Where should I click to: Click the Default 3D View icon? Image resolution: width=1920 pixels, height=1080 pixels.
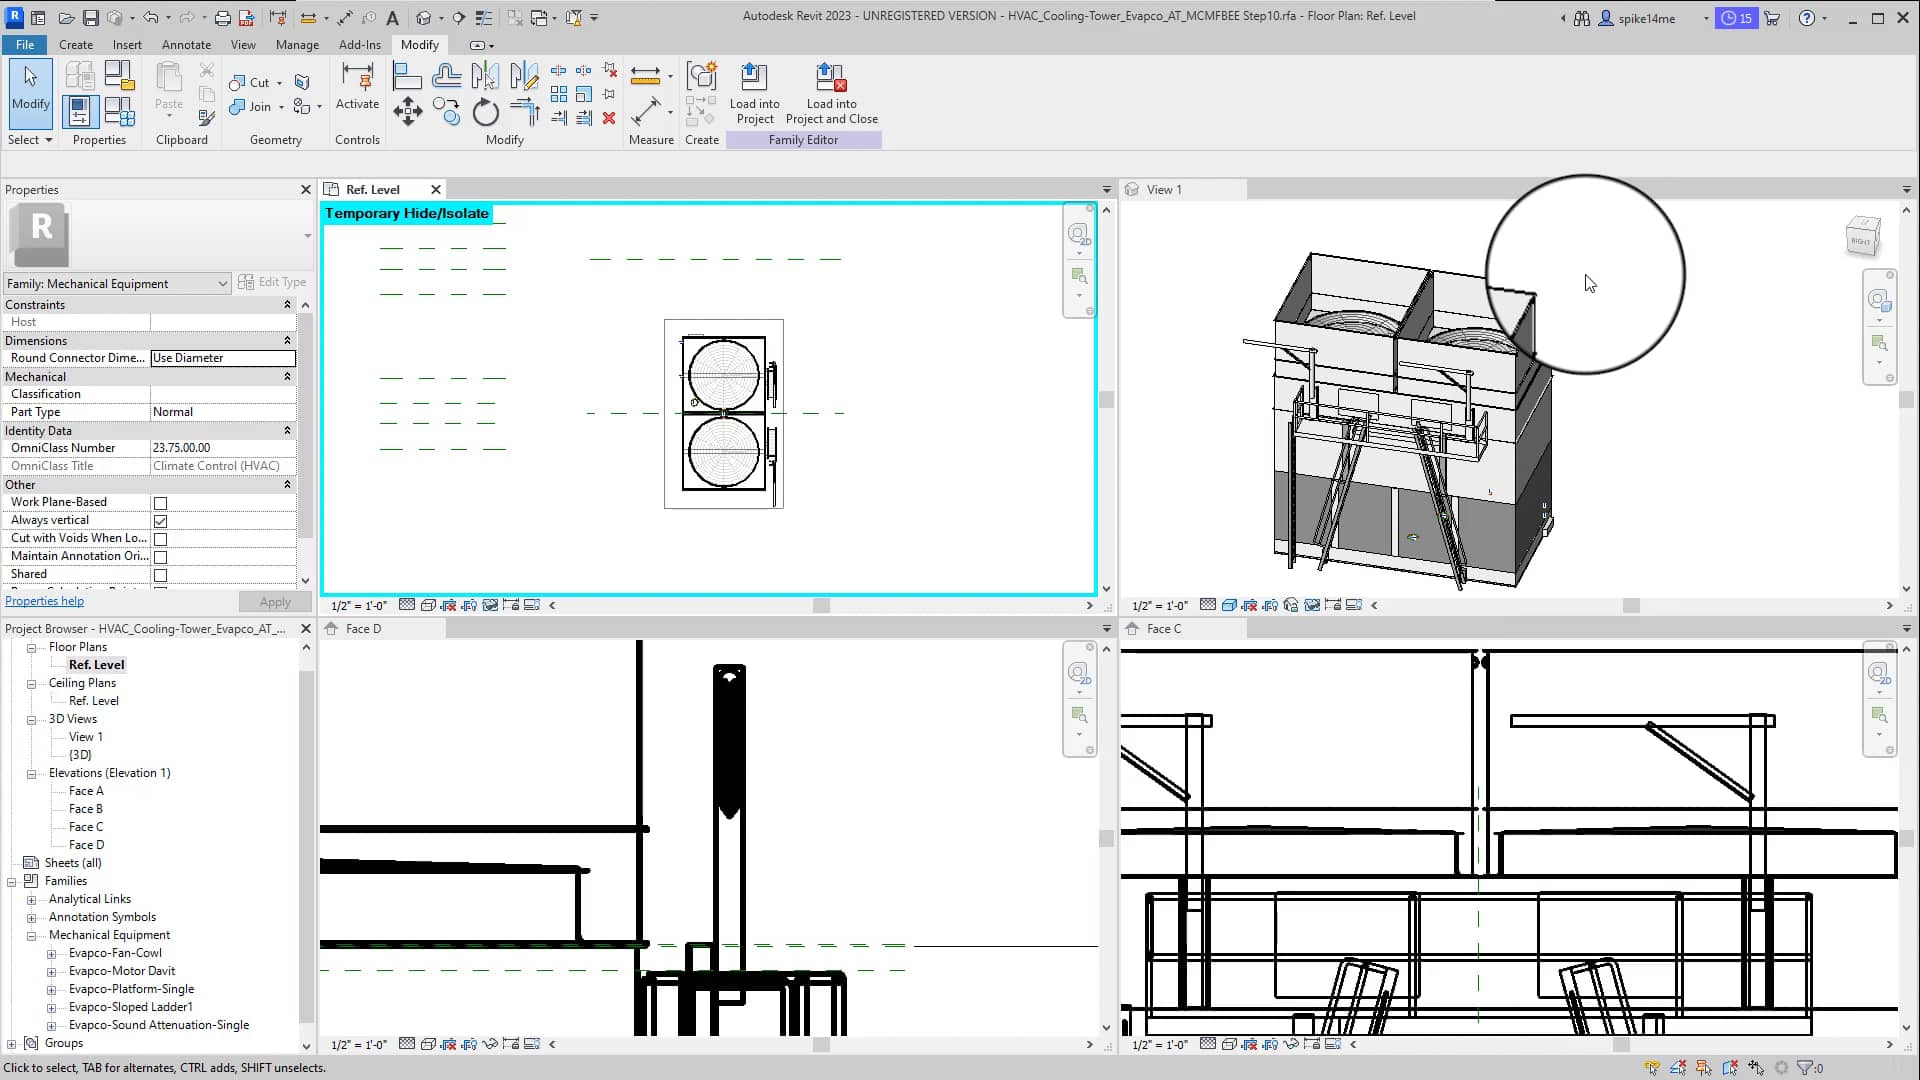point(424,18)
